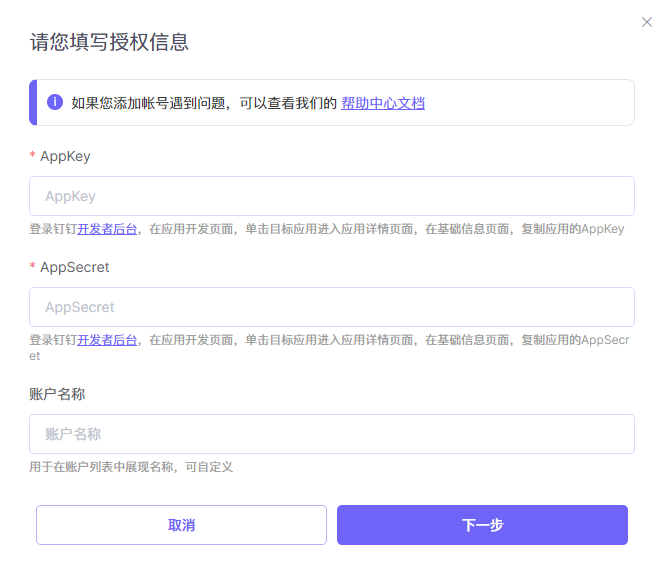Click the 取消 button
This screenshot has height=572, width=668.
point(181,525)
